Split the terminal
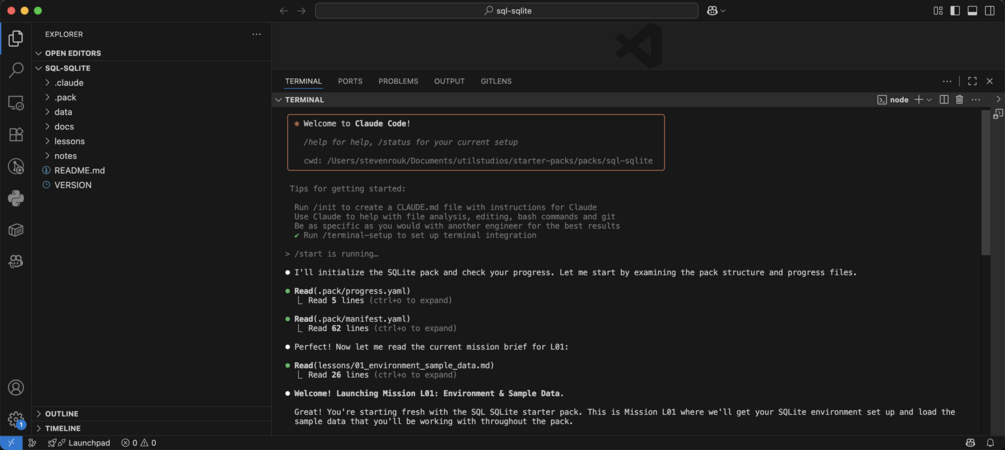This screenshot has height=450, width=1005. click(x=944, y=100)
